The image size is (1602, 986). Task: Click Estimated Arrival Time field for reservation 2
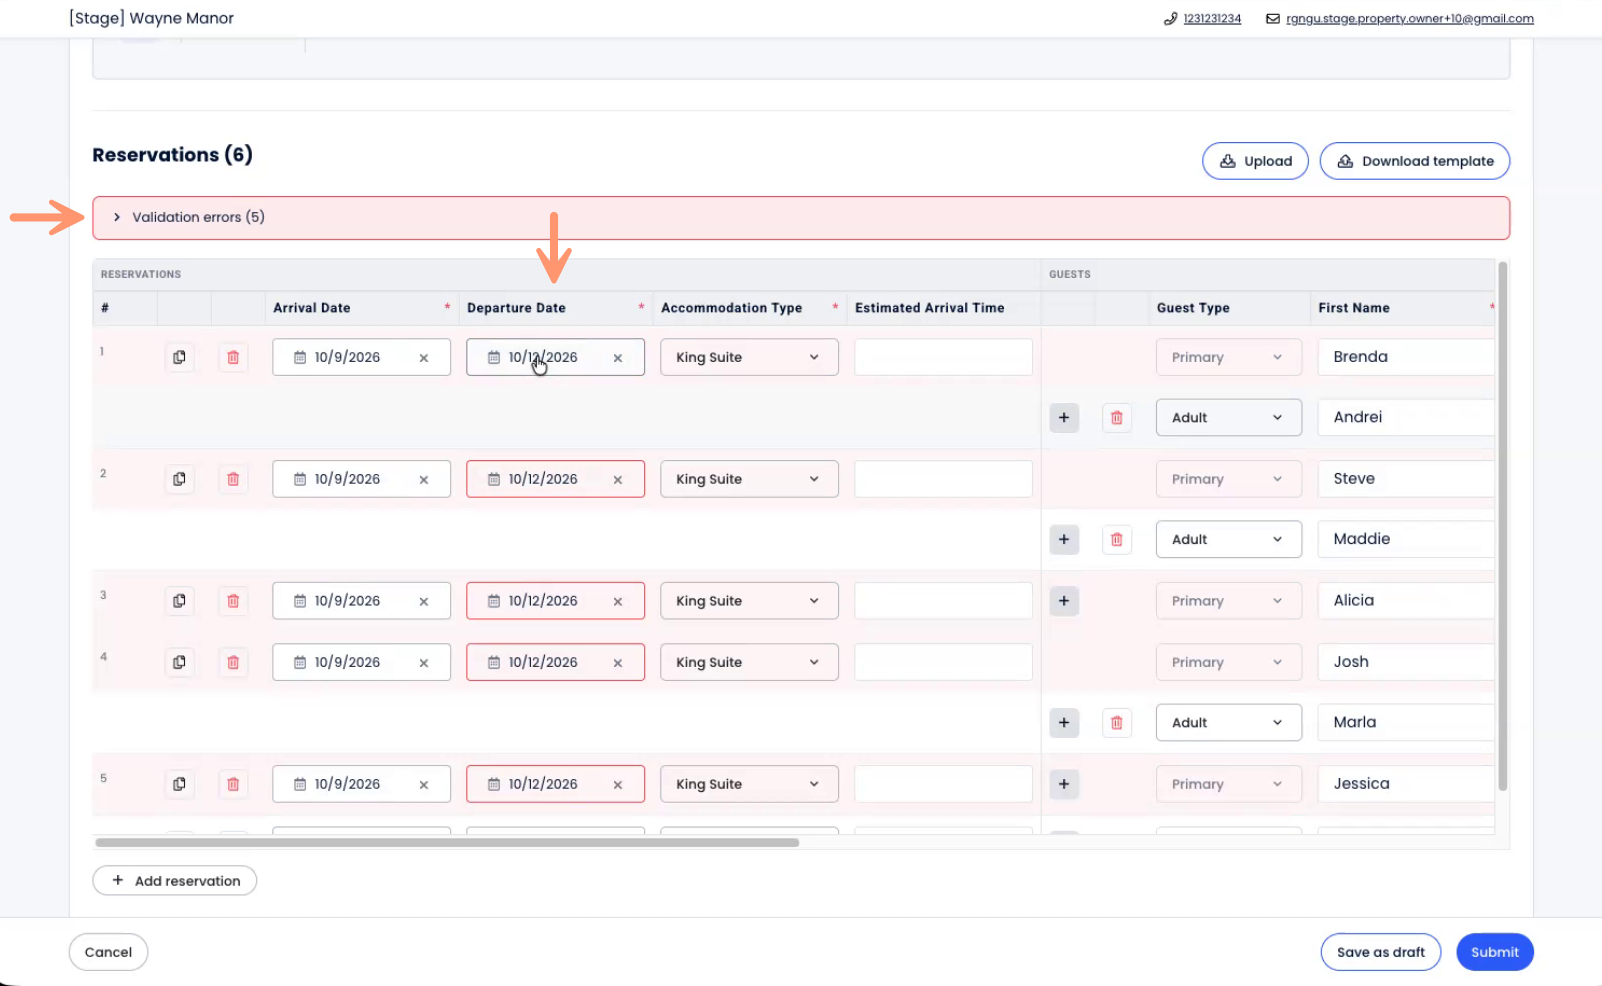pos(943,479)
